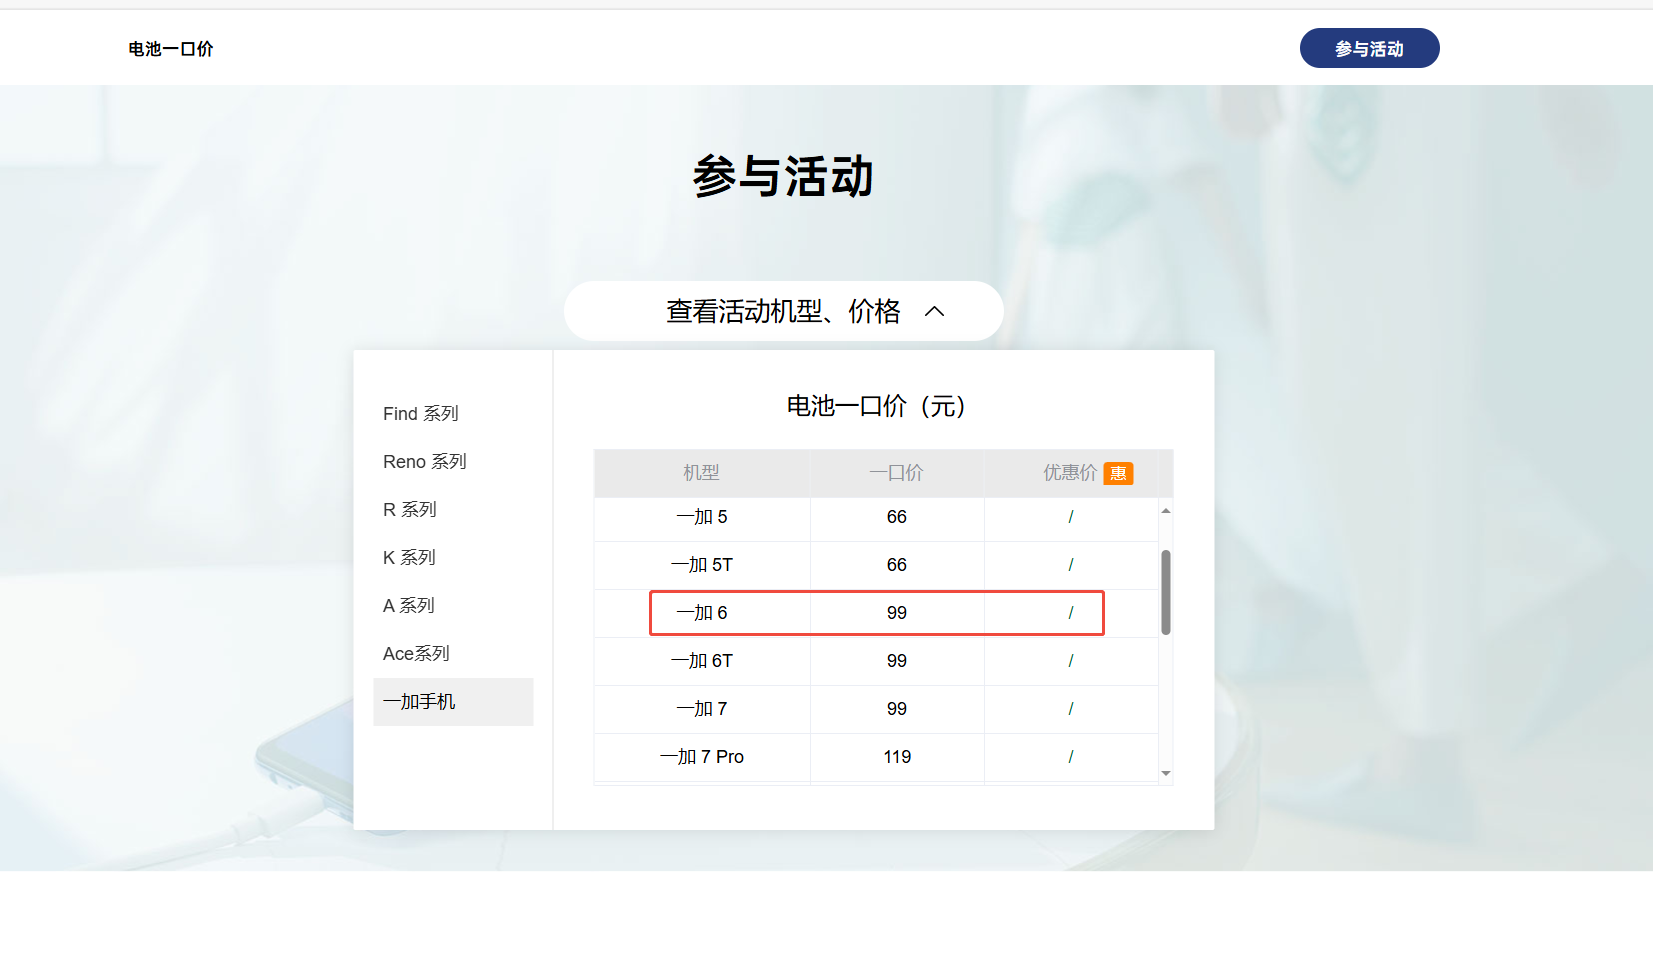Click the 优惠价 column header
1653x963 pixels.
point(1071,473)
